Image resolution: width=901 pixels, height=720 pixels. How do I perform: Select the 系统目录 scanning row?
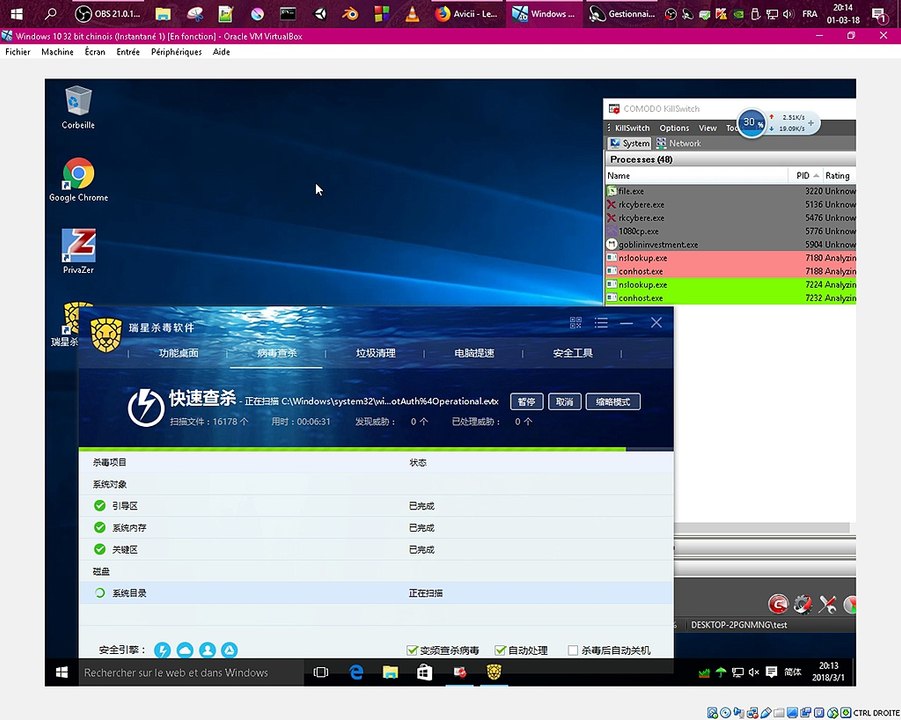tap(376, 593)
